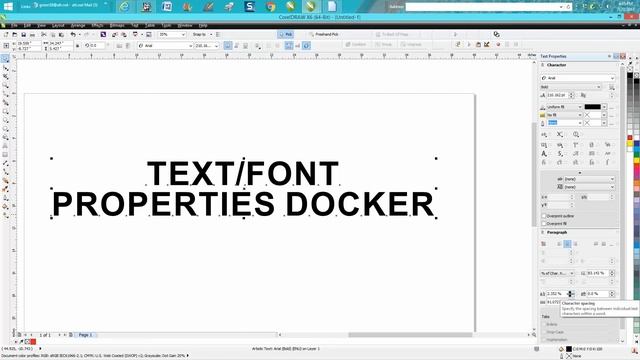Undo the last action
This screenshot has height=360, width=640.
[x=73, y=35]
